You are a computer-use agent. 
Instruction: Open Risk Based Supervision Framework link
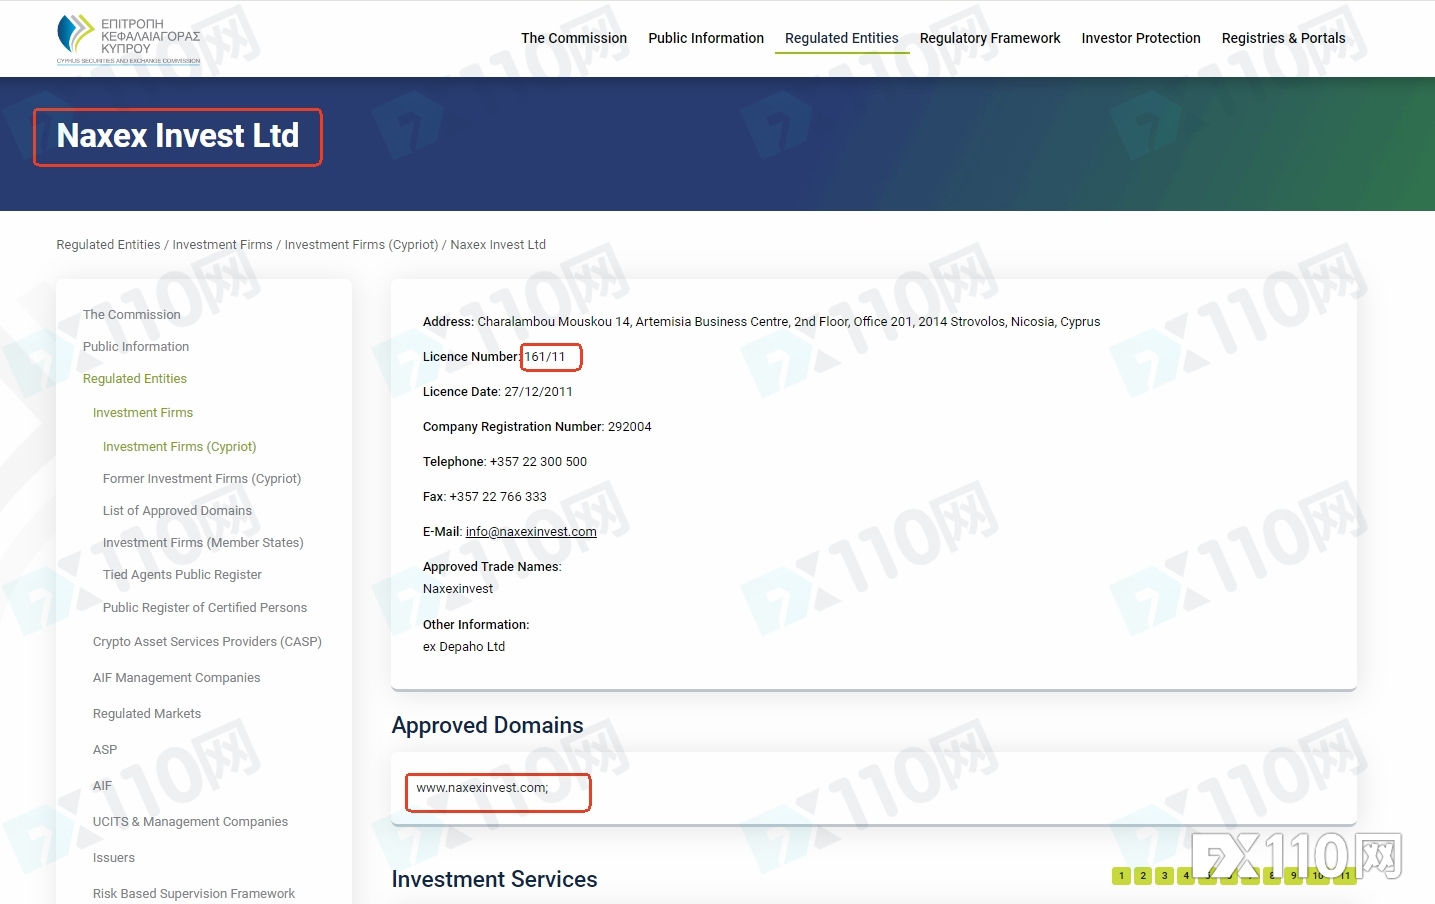click(x=194, y=894)
